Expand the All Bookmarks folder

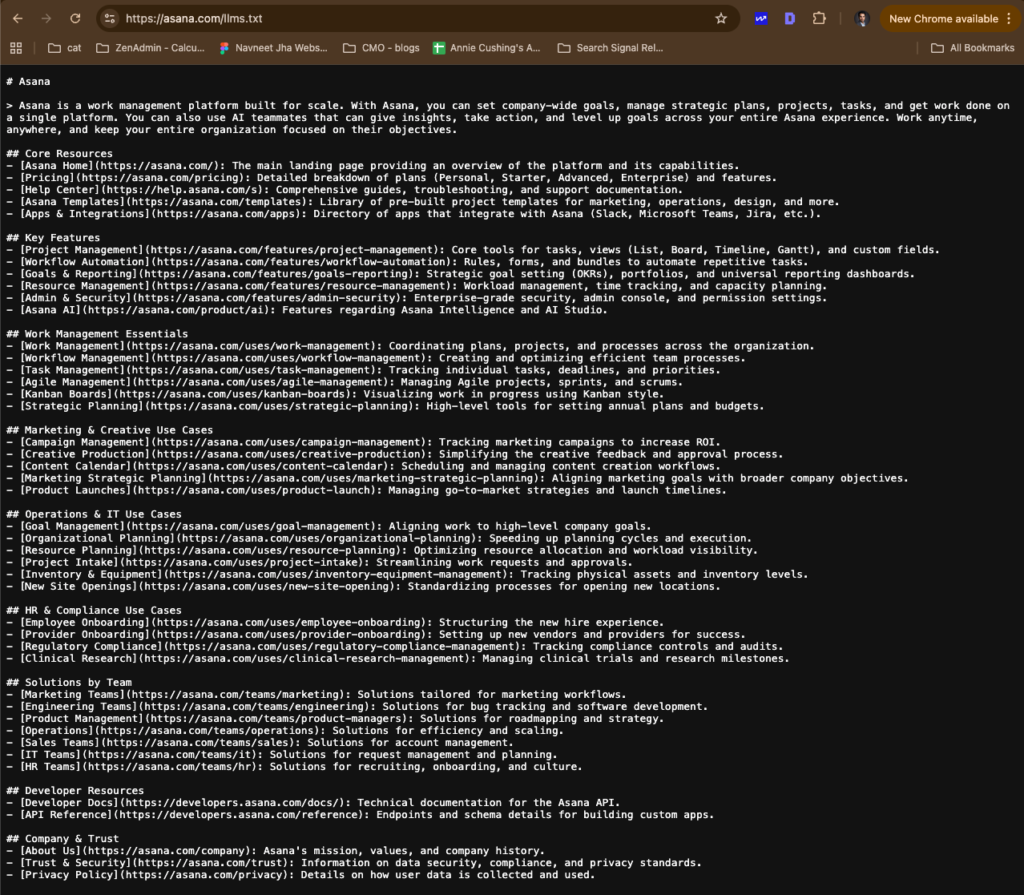click(971, 48)
